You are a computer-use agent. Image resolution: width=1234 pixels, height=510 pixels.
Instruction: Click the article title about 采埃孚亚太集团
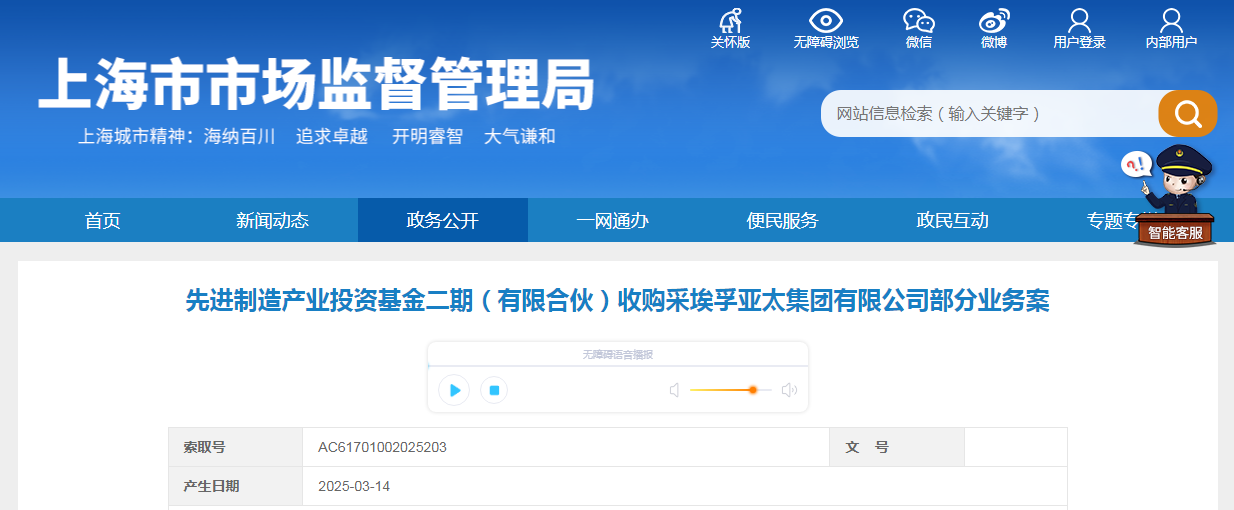[618, 300]
